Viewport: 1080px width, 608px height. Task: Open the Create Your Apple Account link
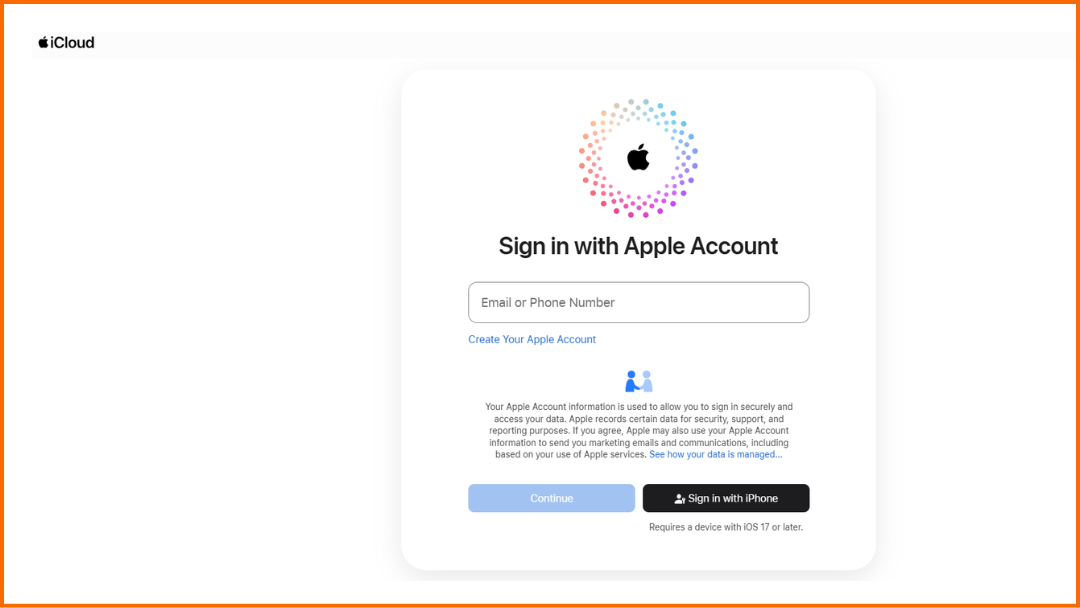[532, 339]
